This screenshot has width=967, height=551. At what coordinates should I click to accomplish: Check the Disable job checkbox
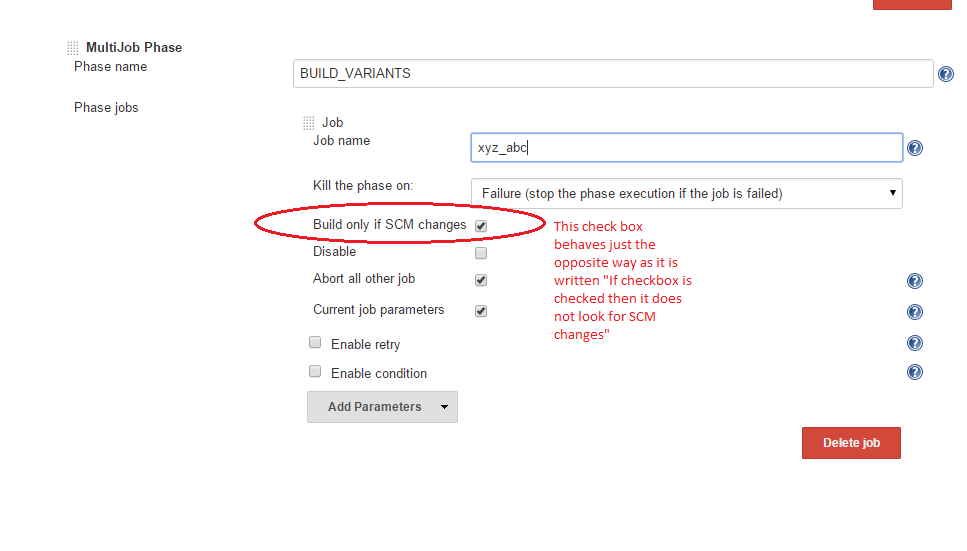[x=481, y=253]
